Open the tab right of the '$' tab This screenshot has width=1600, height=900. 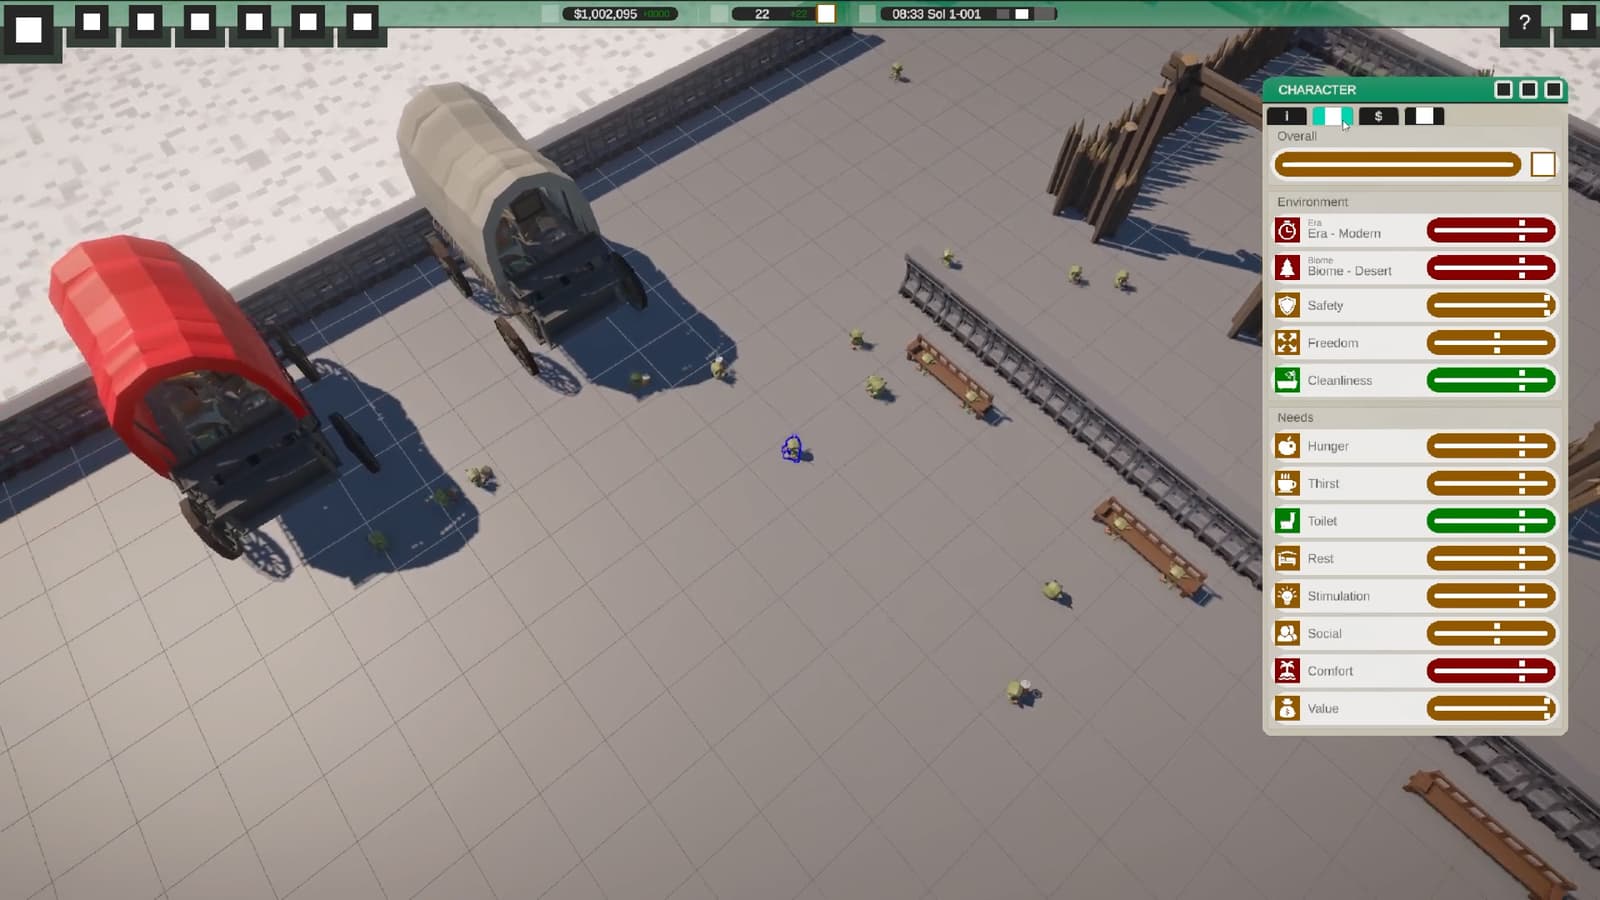coord(1424,116)
